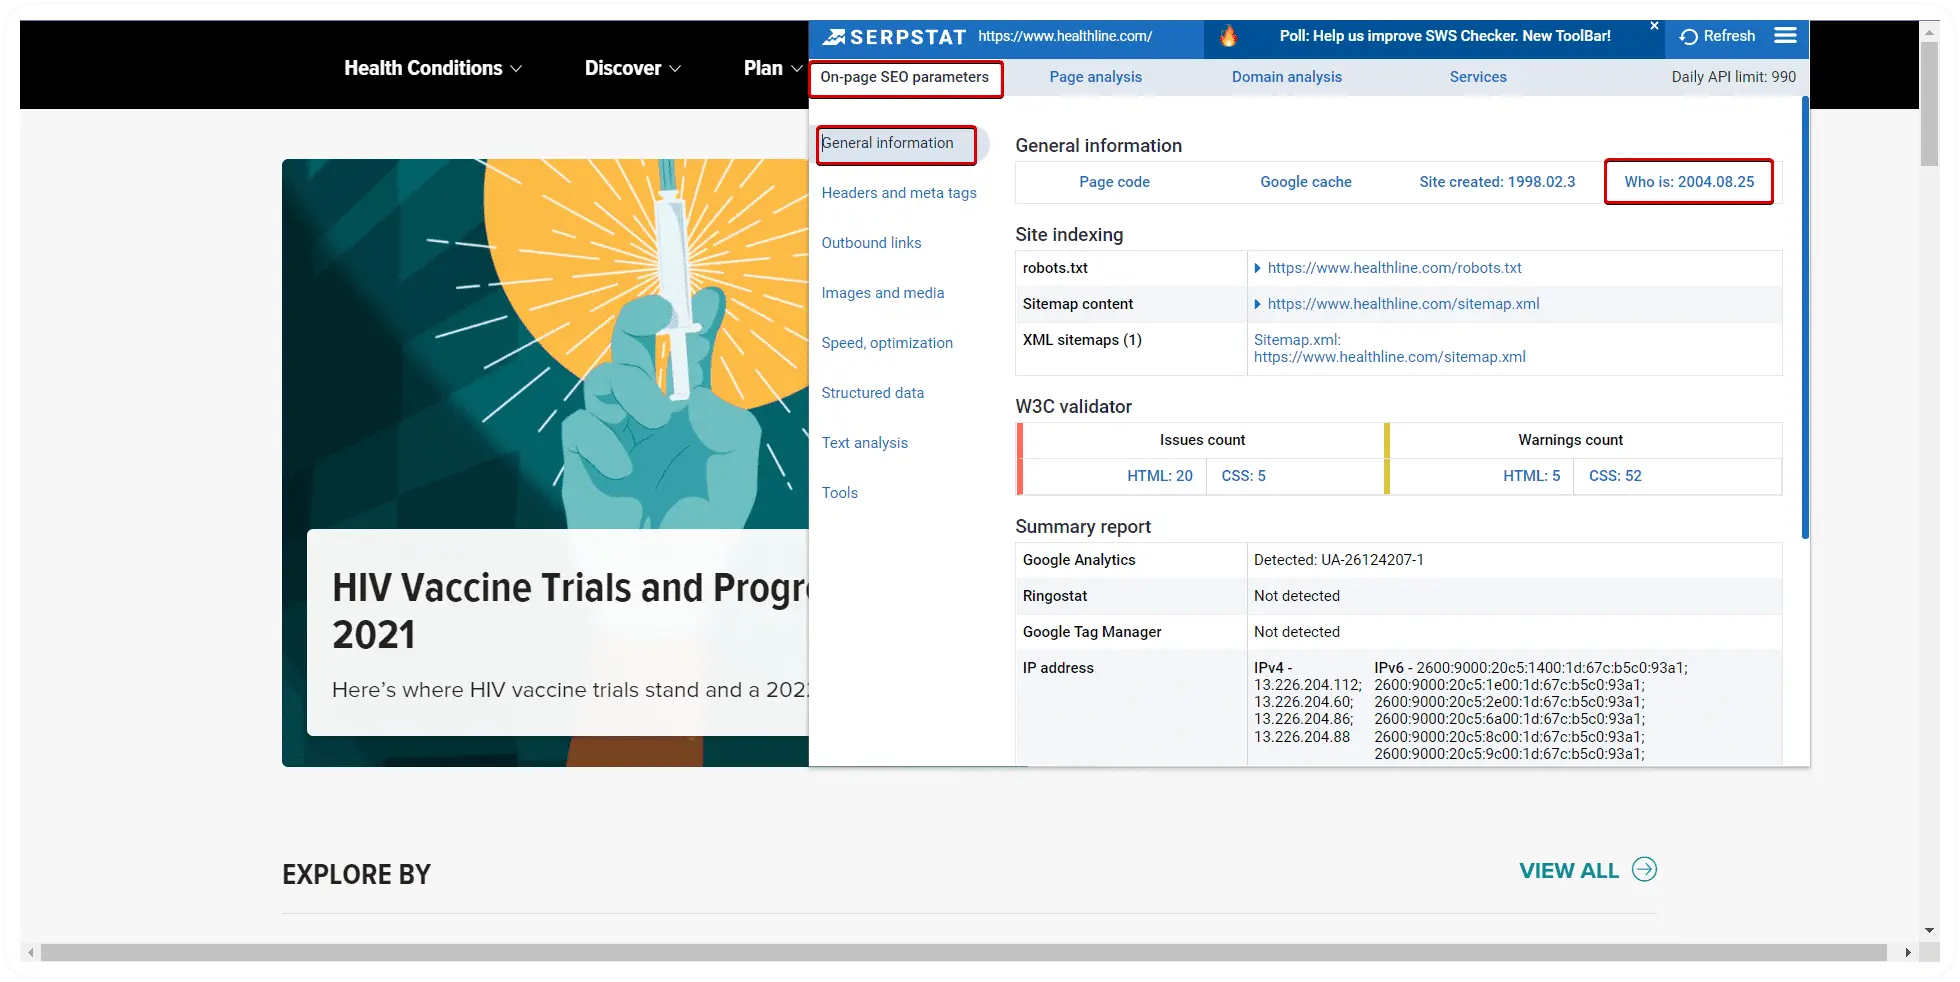Expand the Sitemap content entry
Screen dimensions: 1960x982
(x=1258, y=304)
